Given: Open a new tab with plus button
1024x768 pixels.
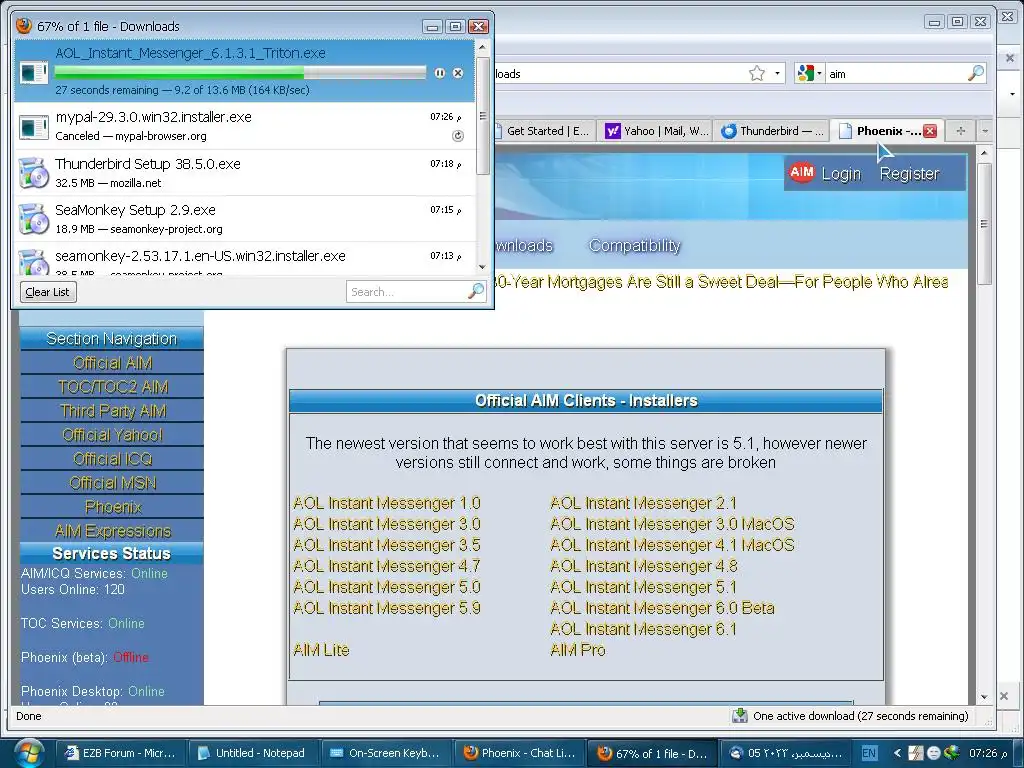Looking at the screenshot, I should [960, 131].
